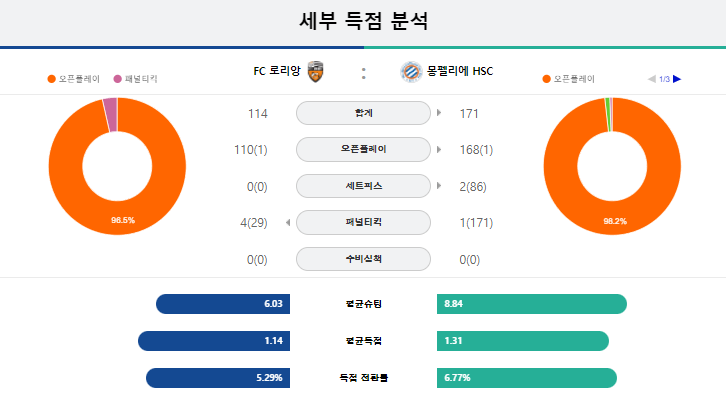This screenshot has height=393, width=726.
Task: Toggle left chart 패널티킥 legend item
Action: pos(136,79)
